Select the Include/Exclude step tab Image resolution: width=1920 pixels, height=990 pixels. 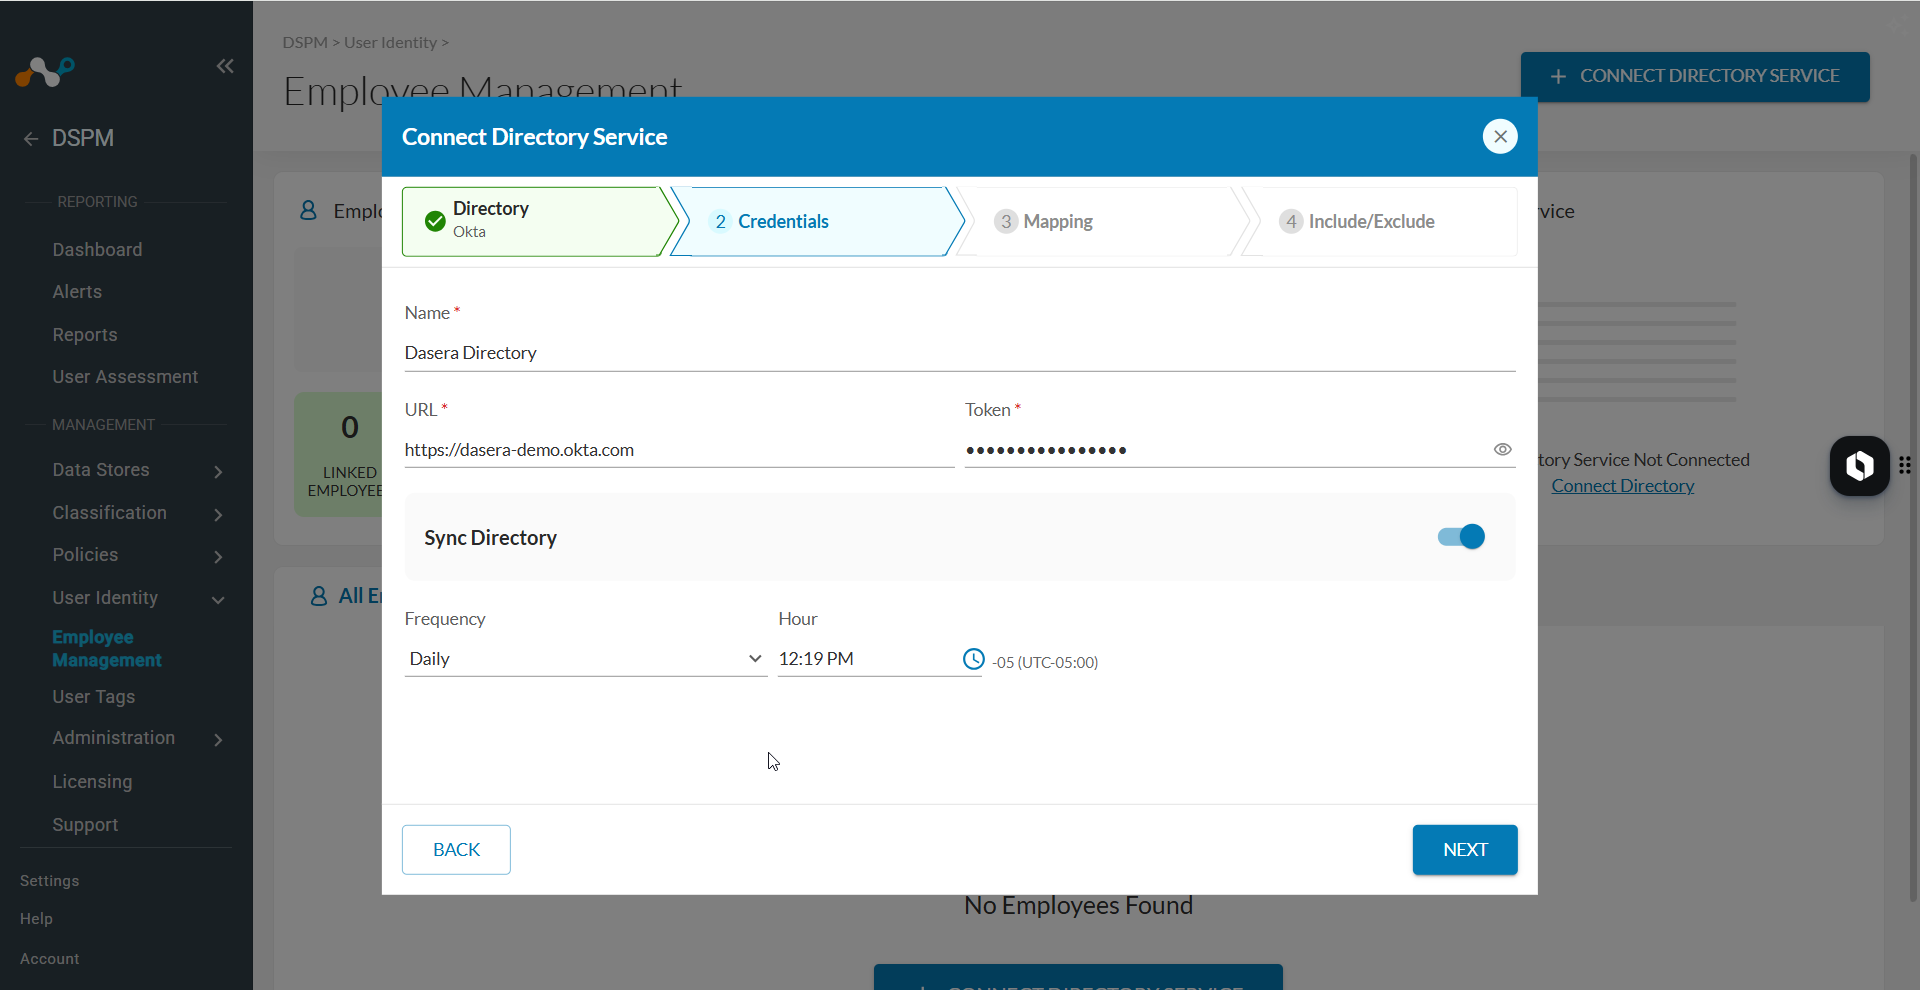click(1379, 221)
